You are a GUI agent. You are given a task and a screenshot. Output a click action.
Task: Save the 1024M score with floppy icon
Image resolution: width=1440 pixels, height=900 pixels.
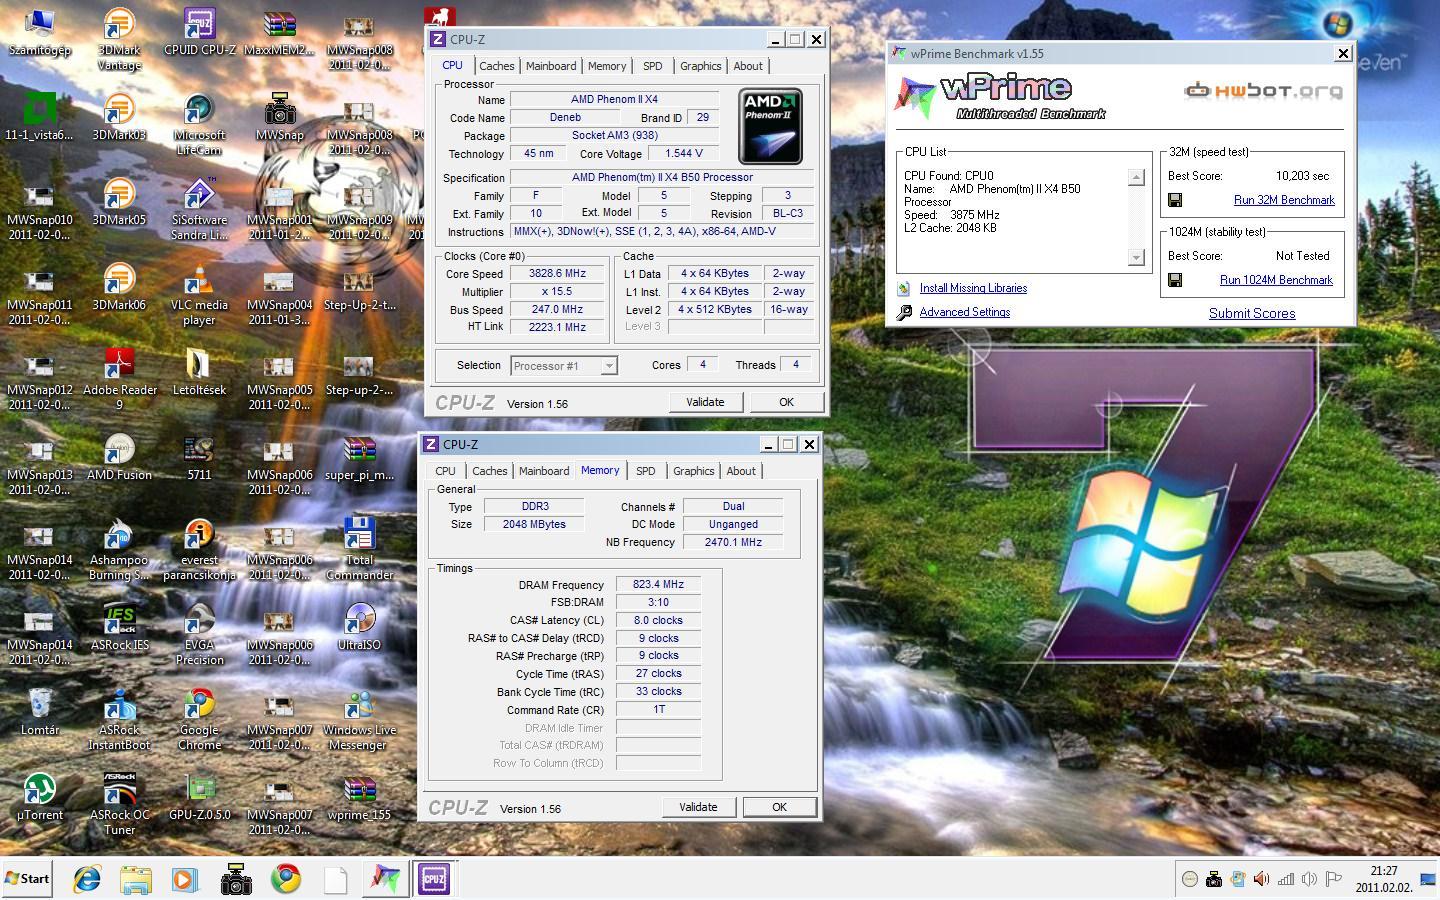pyautogui.click(x=1175, y=280)
